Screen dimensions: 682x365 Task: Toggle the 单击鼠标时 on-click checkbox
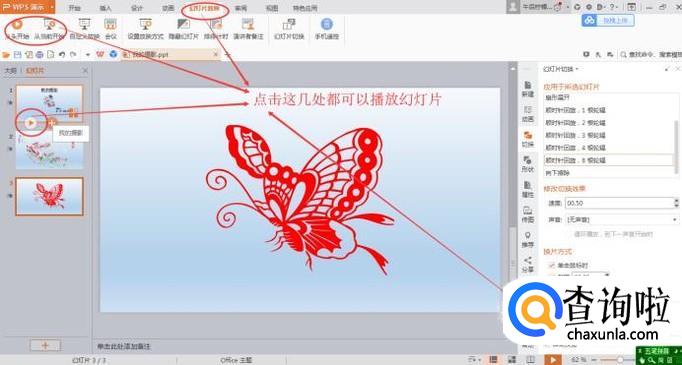(x=552, y=265)
